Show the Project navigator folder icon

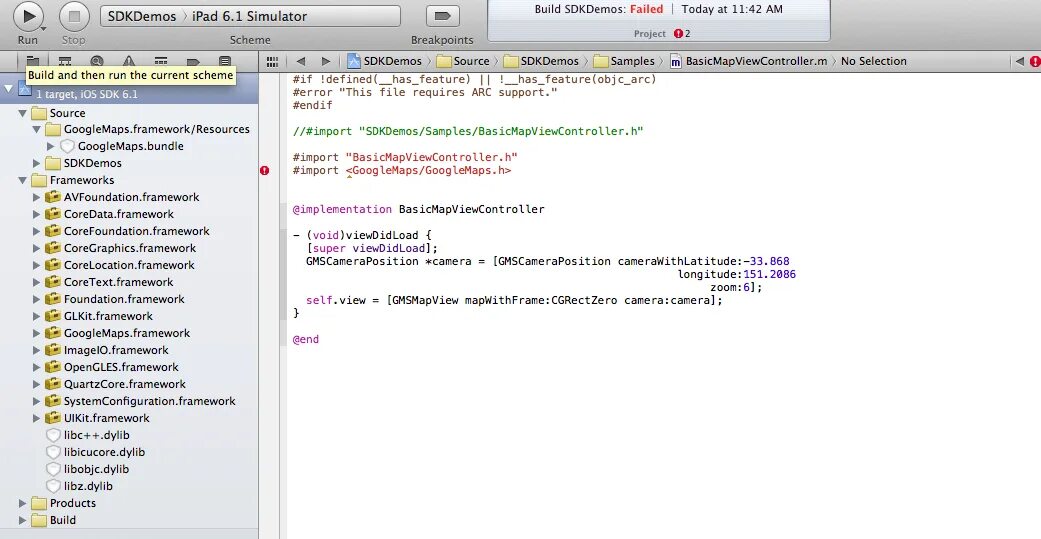point(33,61)
